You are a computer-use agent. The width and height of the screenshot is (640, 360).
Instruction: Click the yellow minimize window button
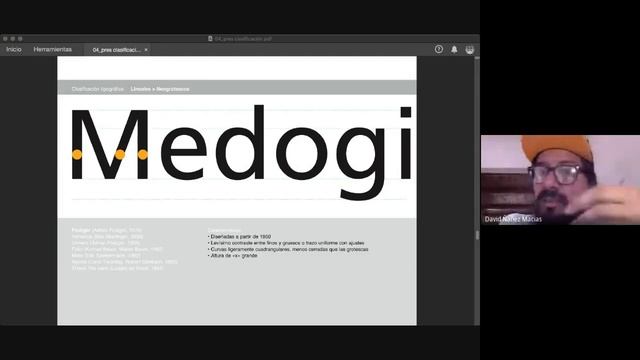(x=13, y=39)
